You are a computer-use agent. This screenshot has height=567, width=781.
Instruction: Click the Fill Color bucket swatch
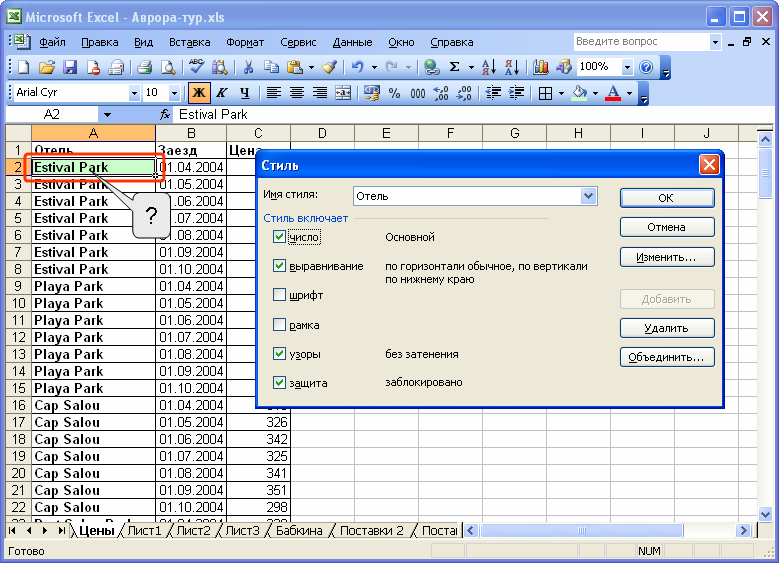click(578, 93)
